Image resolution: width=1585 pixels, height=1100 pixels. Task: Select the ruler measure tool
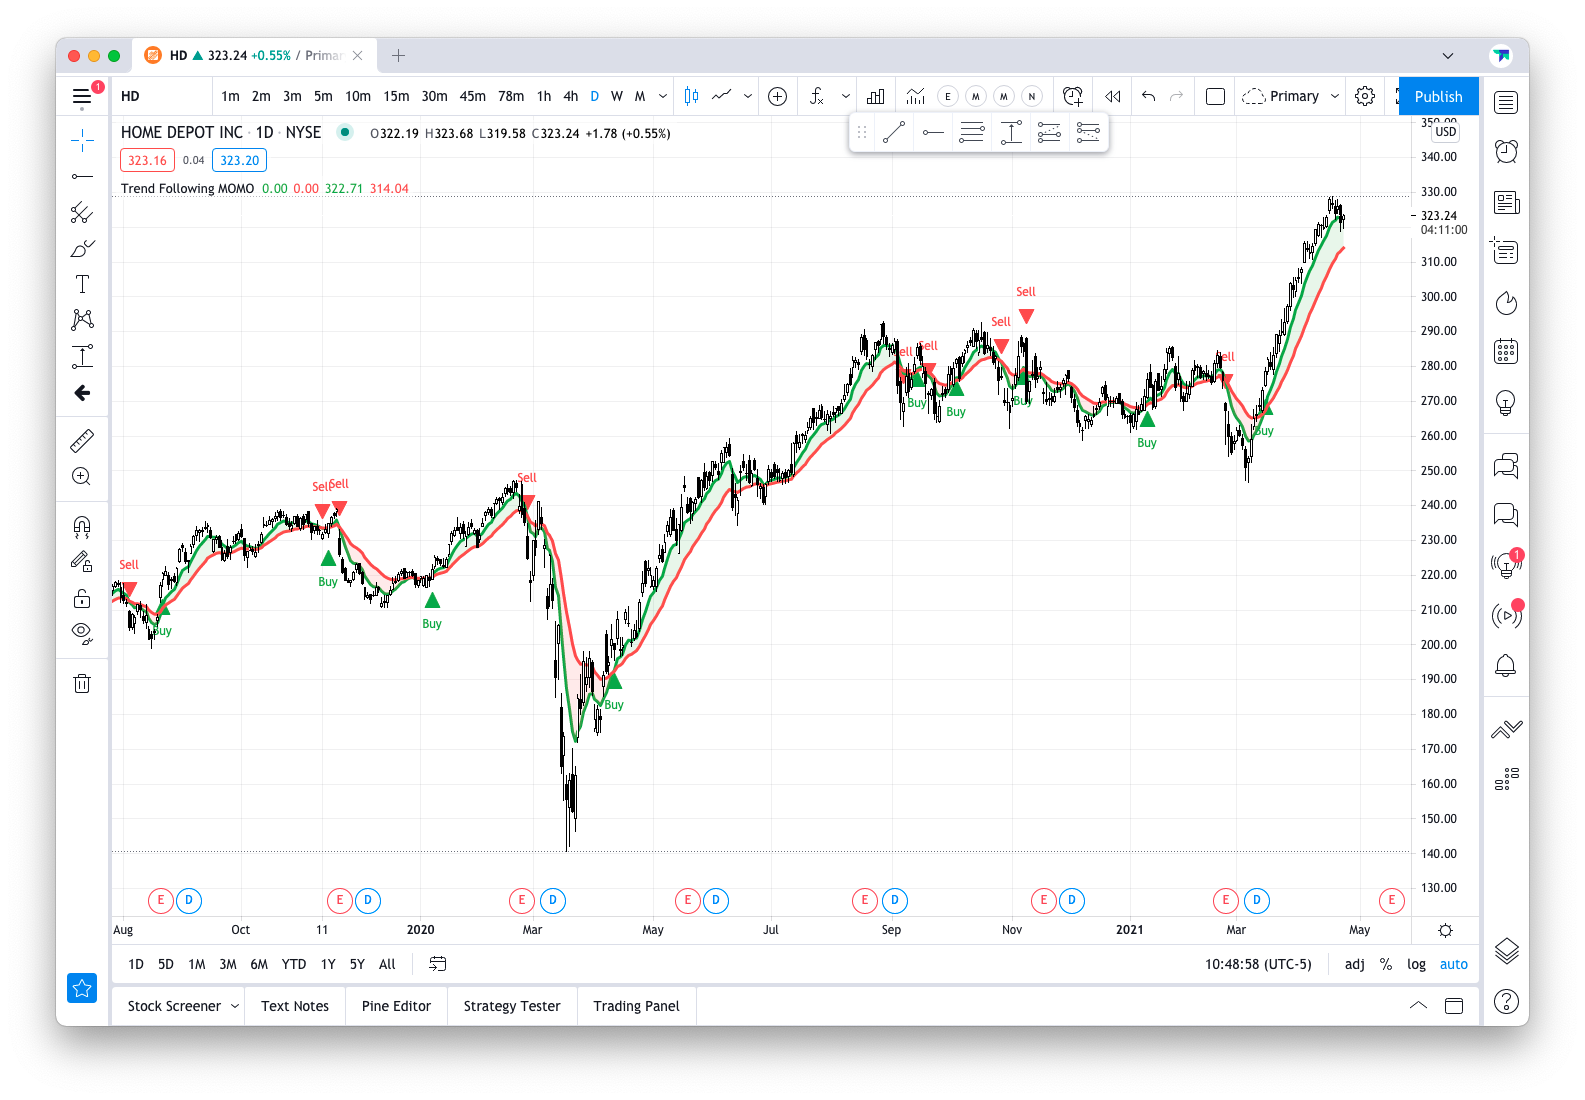(82, 440)
